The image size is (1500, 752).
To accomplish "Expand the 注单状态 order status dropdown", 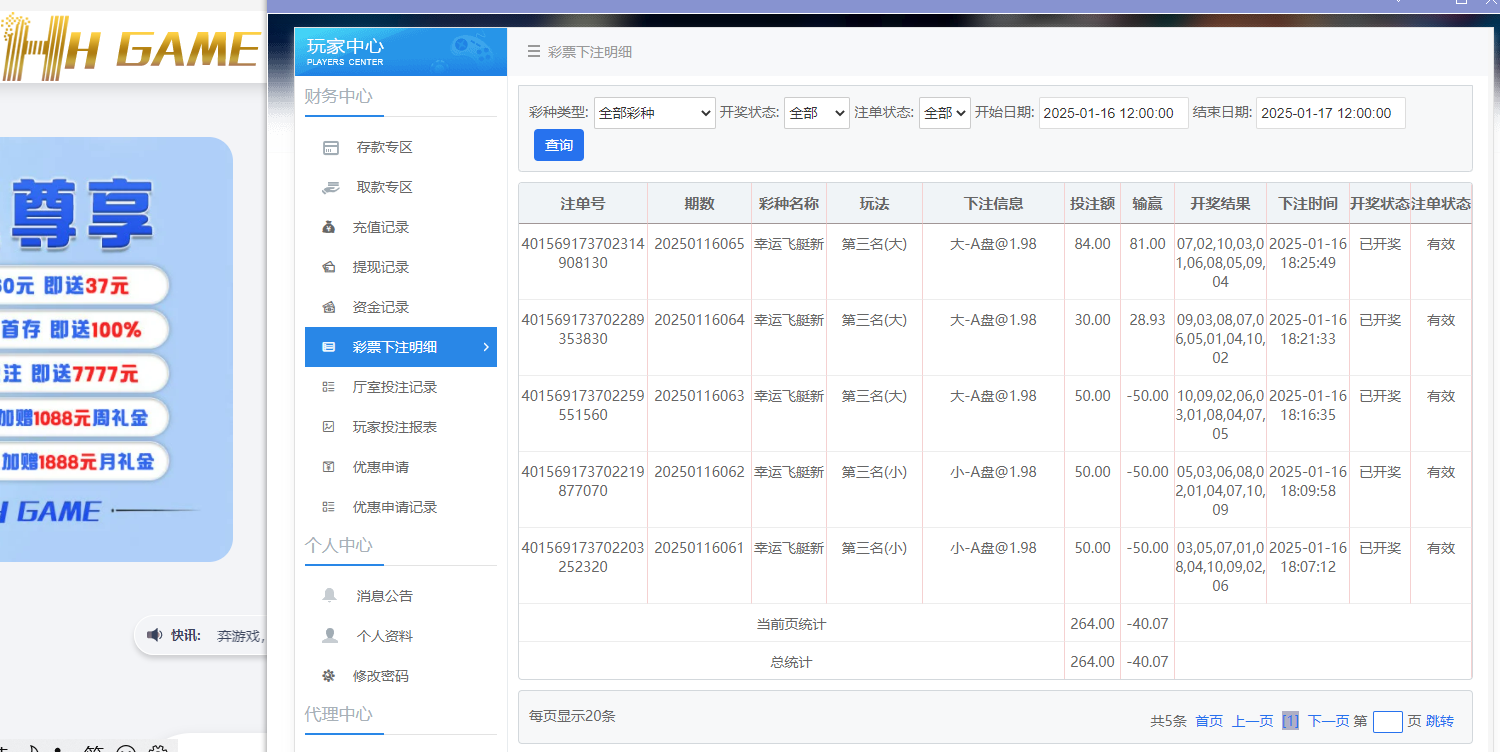I will [945, 113].
